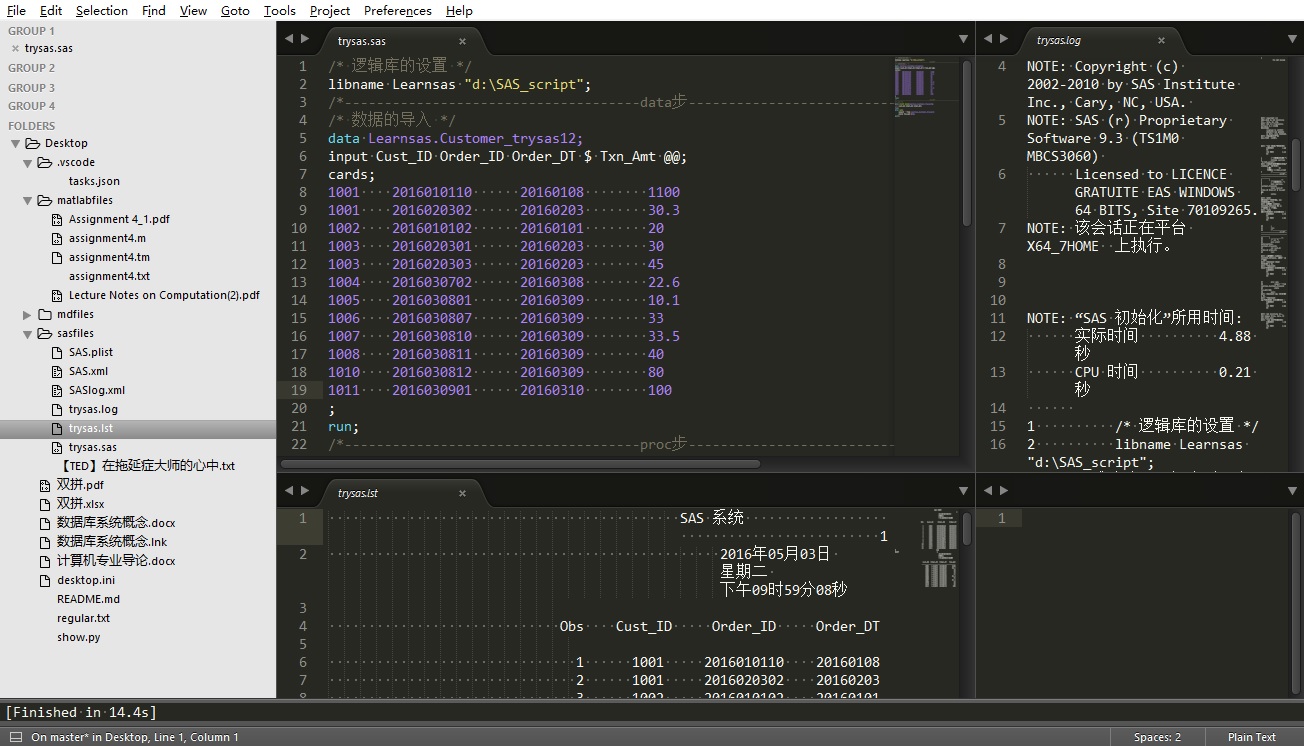Click the Spaces: 2 indentation setting
Screen dimensions: 1304x746
(1157, 737)
